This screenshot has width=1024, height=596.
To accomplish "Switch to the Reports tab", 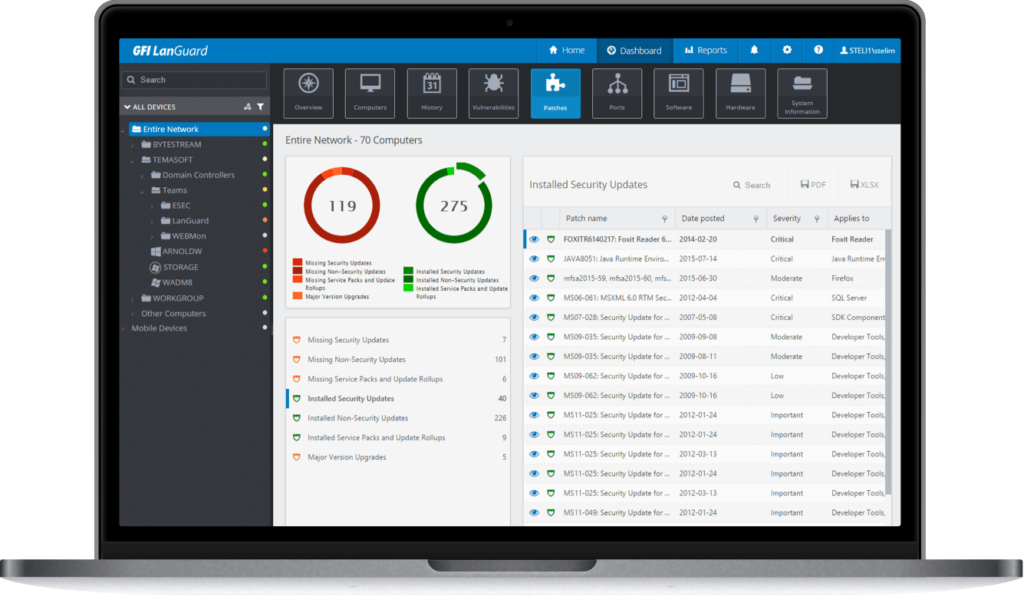I will (705, 50).
